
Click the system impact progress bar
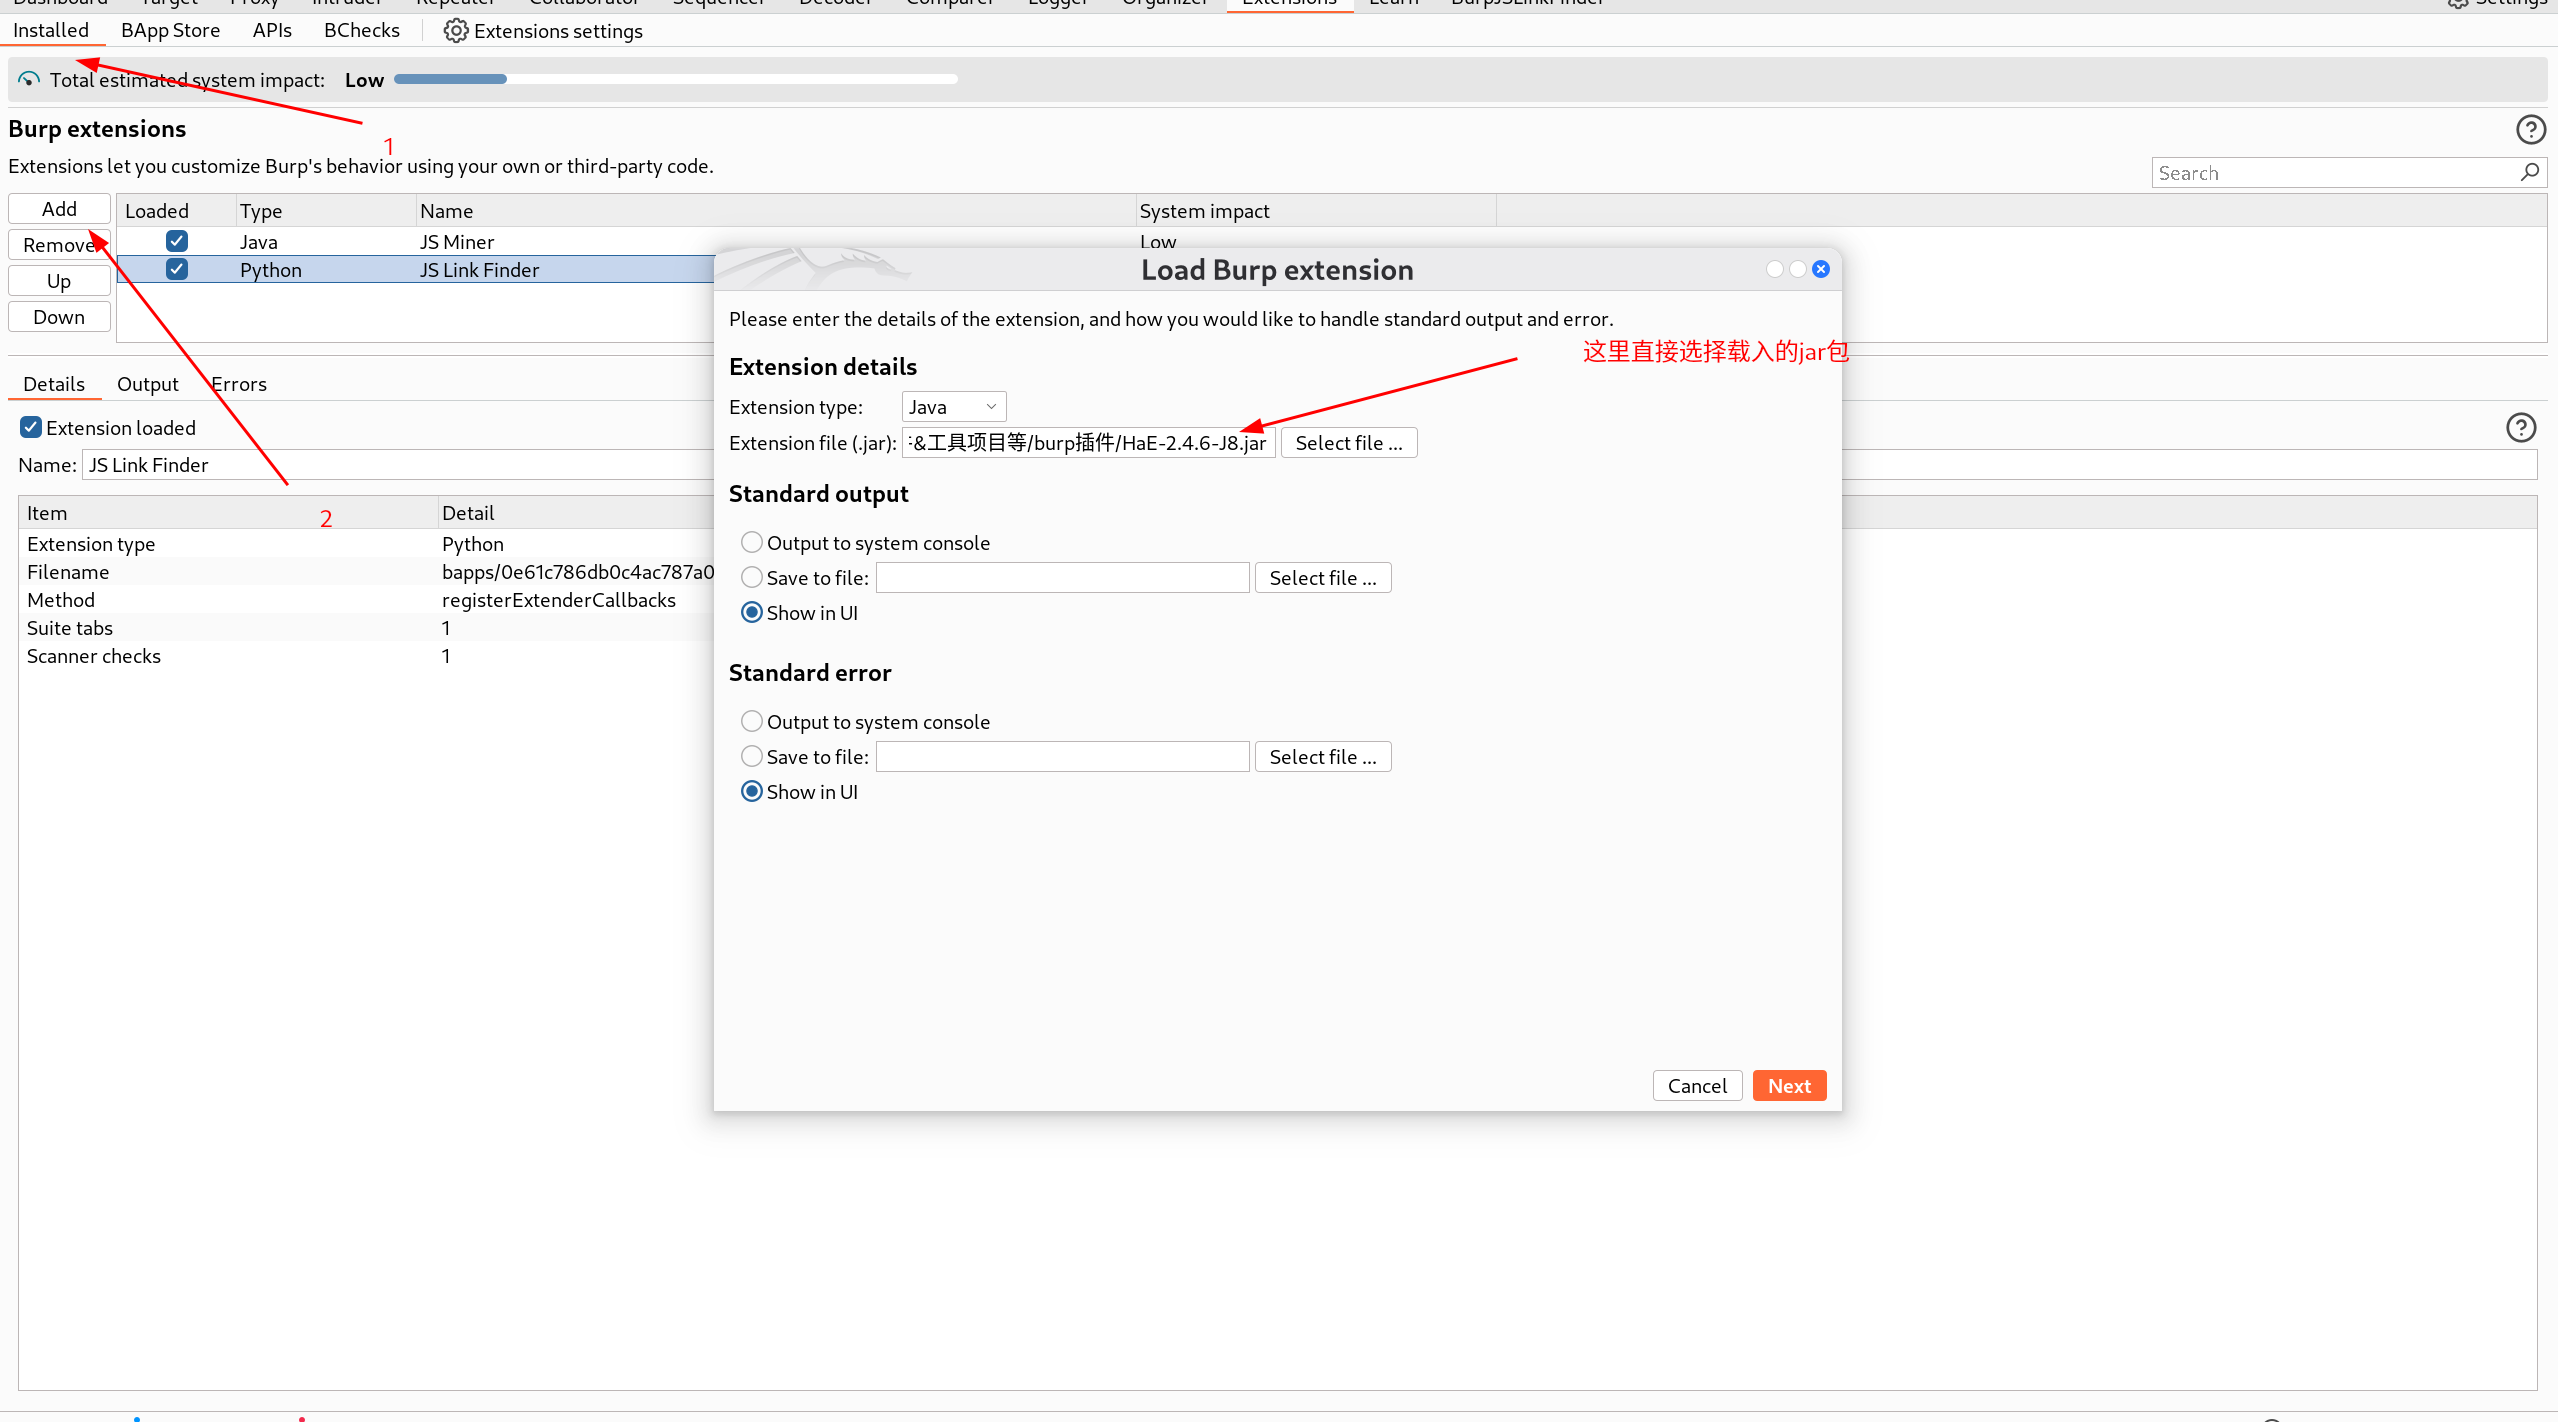675,79
